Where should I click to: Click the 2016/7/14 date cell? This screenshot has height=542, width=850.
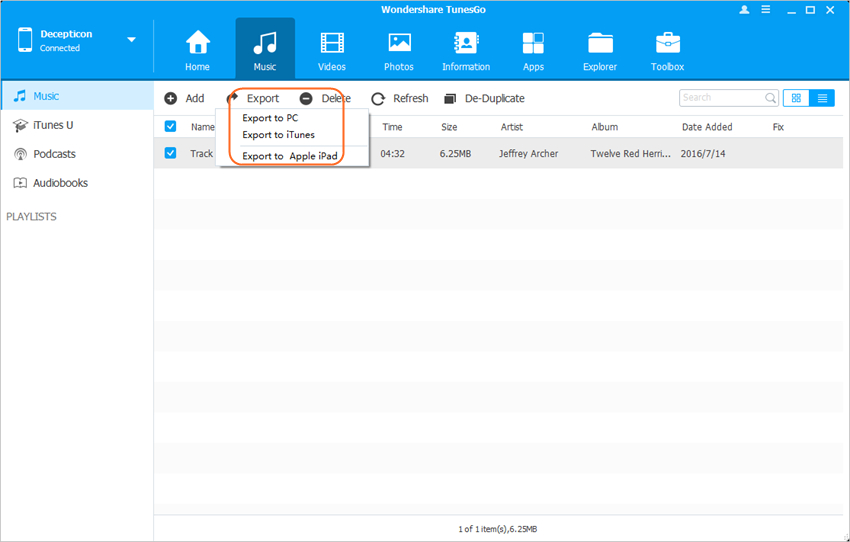[x=703, y=153]
